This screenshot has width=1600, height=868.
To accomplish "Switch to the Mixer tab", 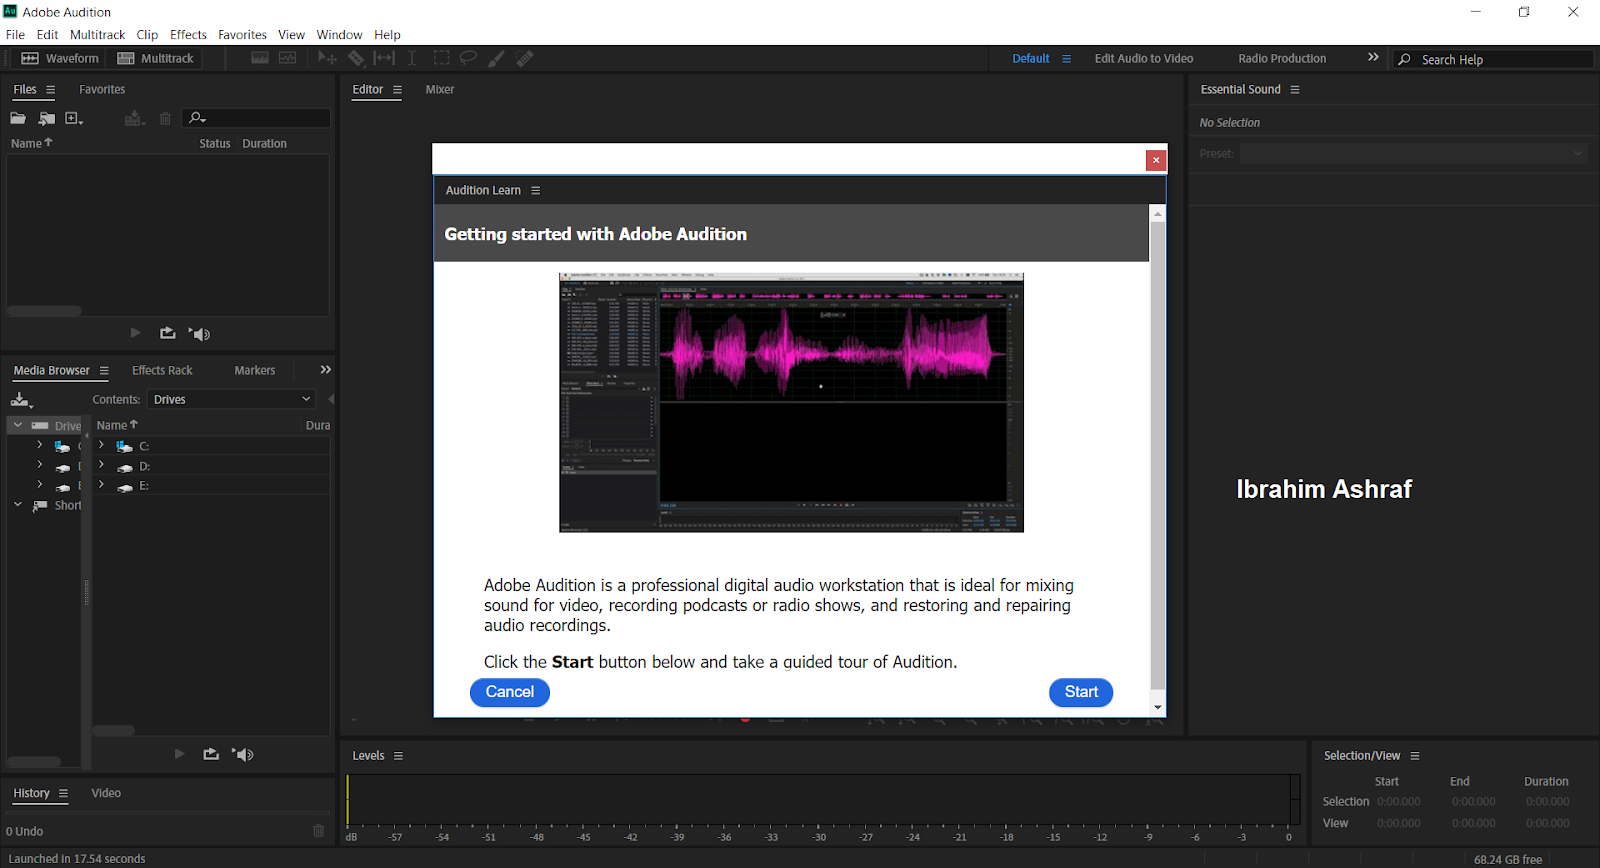I will (440, 89).
